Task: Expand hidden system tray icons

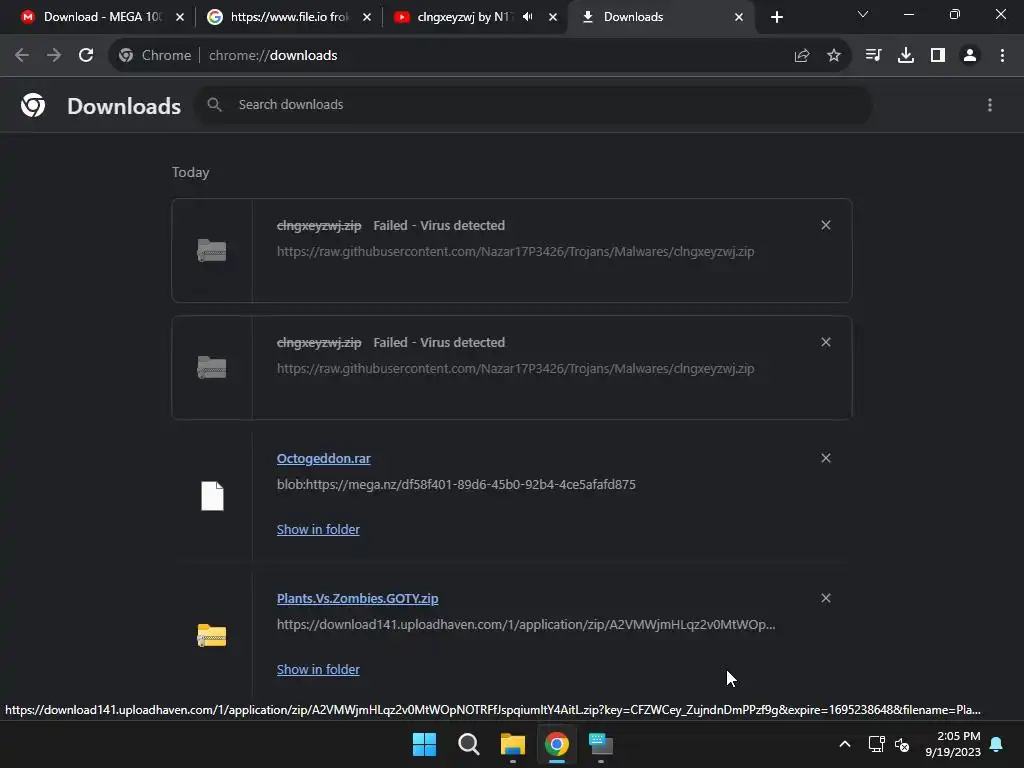Action: (x=844, y=744)
